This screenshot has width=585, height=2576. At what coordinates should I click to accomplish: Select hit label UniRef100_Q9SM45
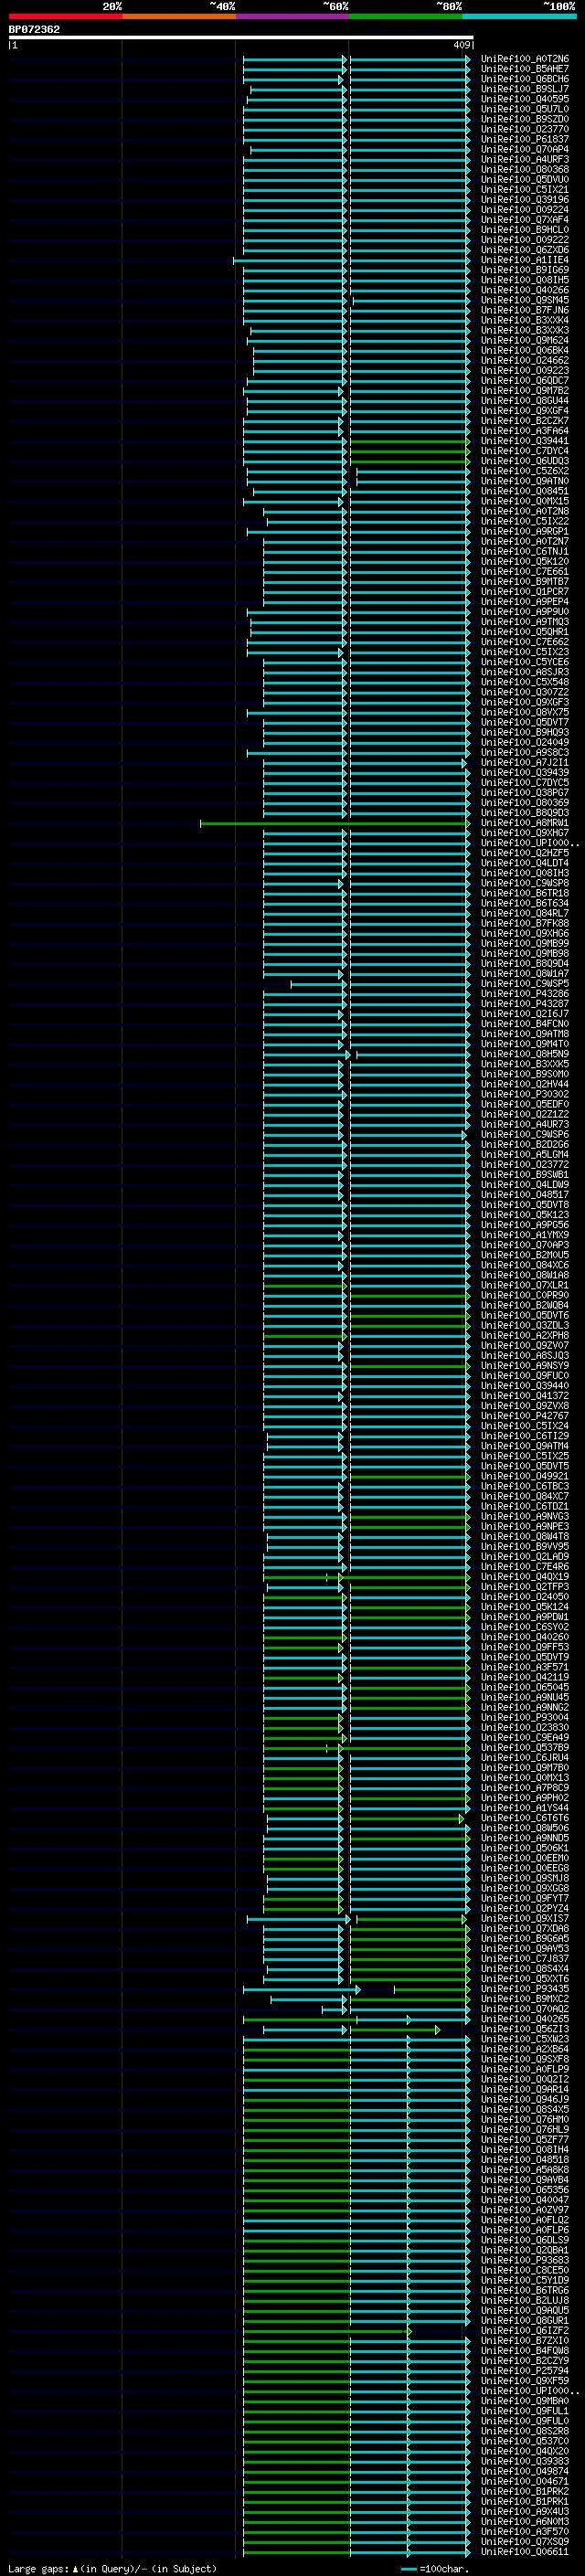coord(525,300)
